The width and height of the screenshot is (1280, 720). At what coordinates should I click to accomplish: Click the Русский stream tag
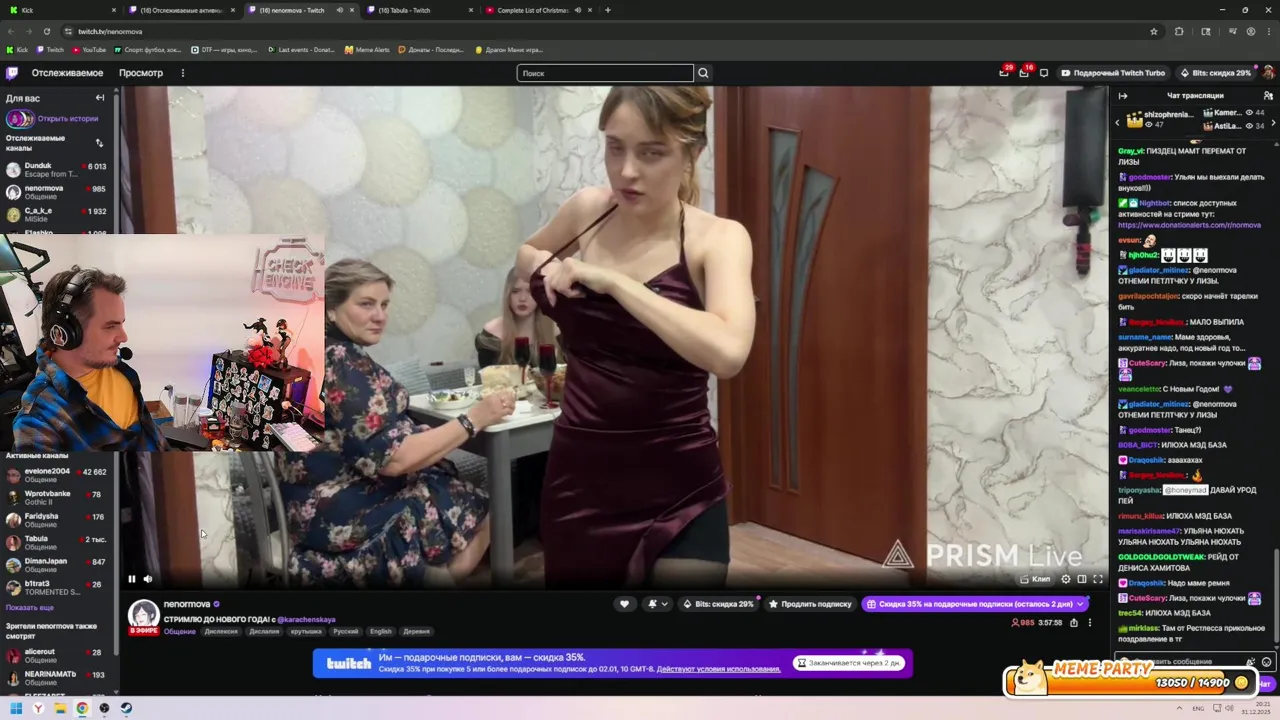345,632
